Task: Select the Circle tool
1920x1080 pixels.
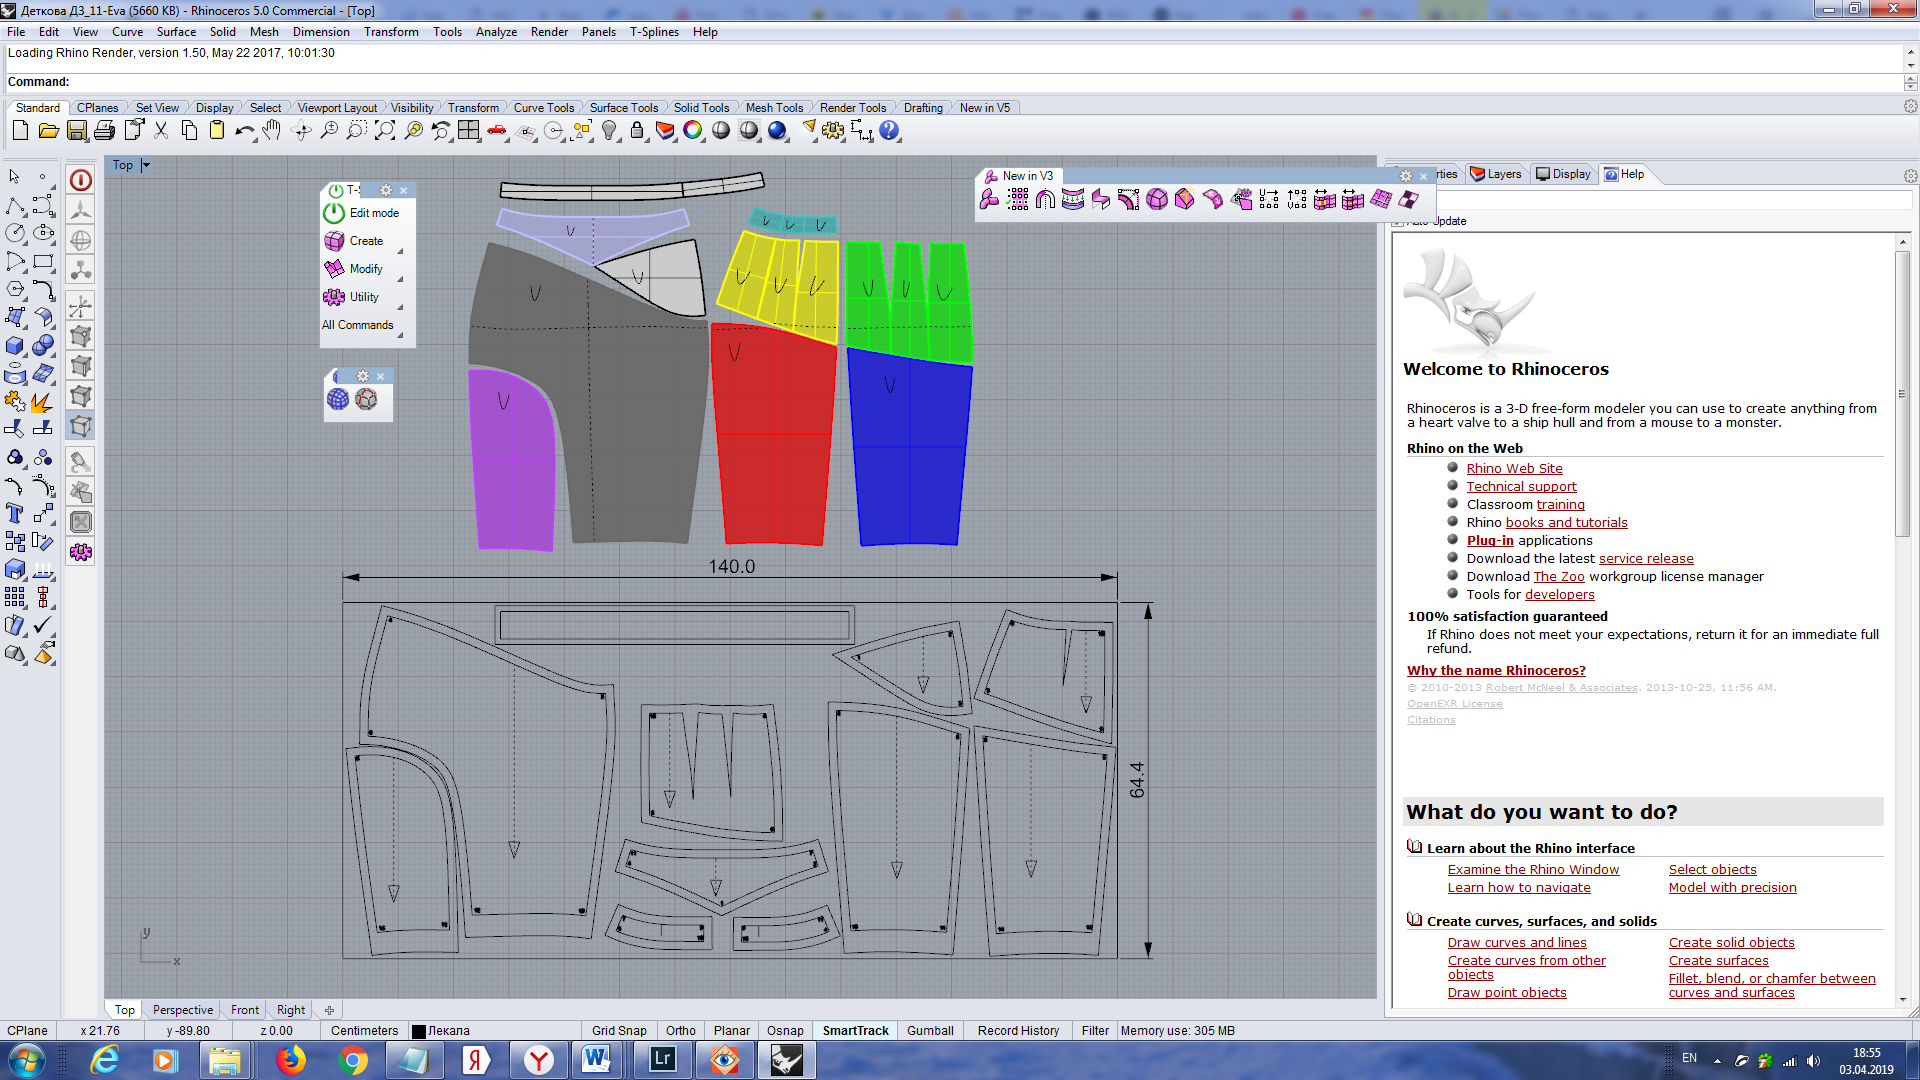Action: click(15, 233)
